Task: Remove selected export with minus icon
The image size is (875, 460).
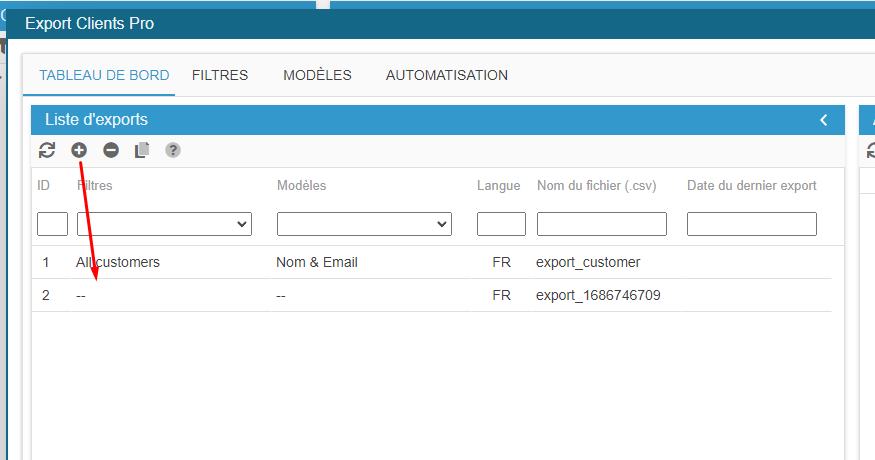Action: 111,150
